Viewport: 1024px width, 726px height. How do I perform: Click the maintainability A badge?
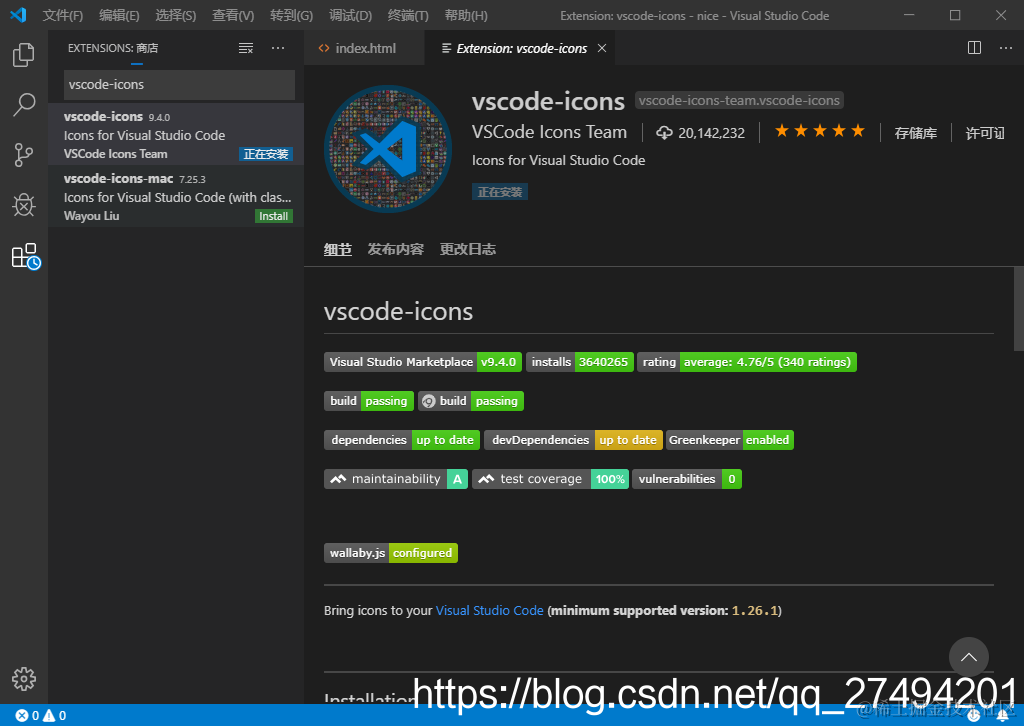(396, 479)
